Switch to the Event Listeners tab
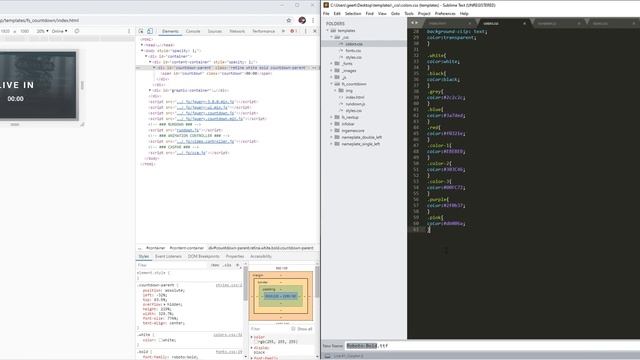The height and width of the screenshot is (360, 640). point(168,256)
